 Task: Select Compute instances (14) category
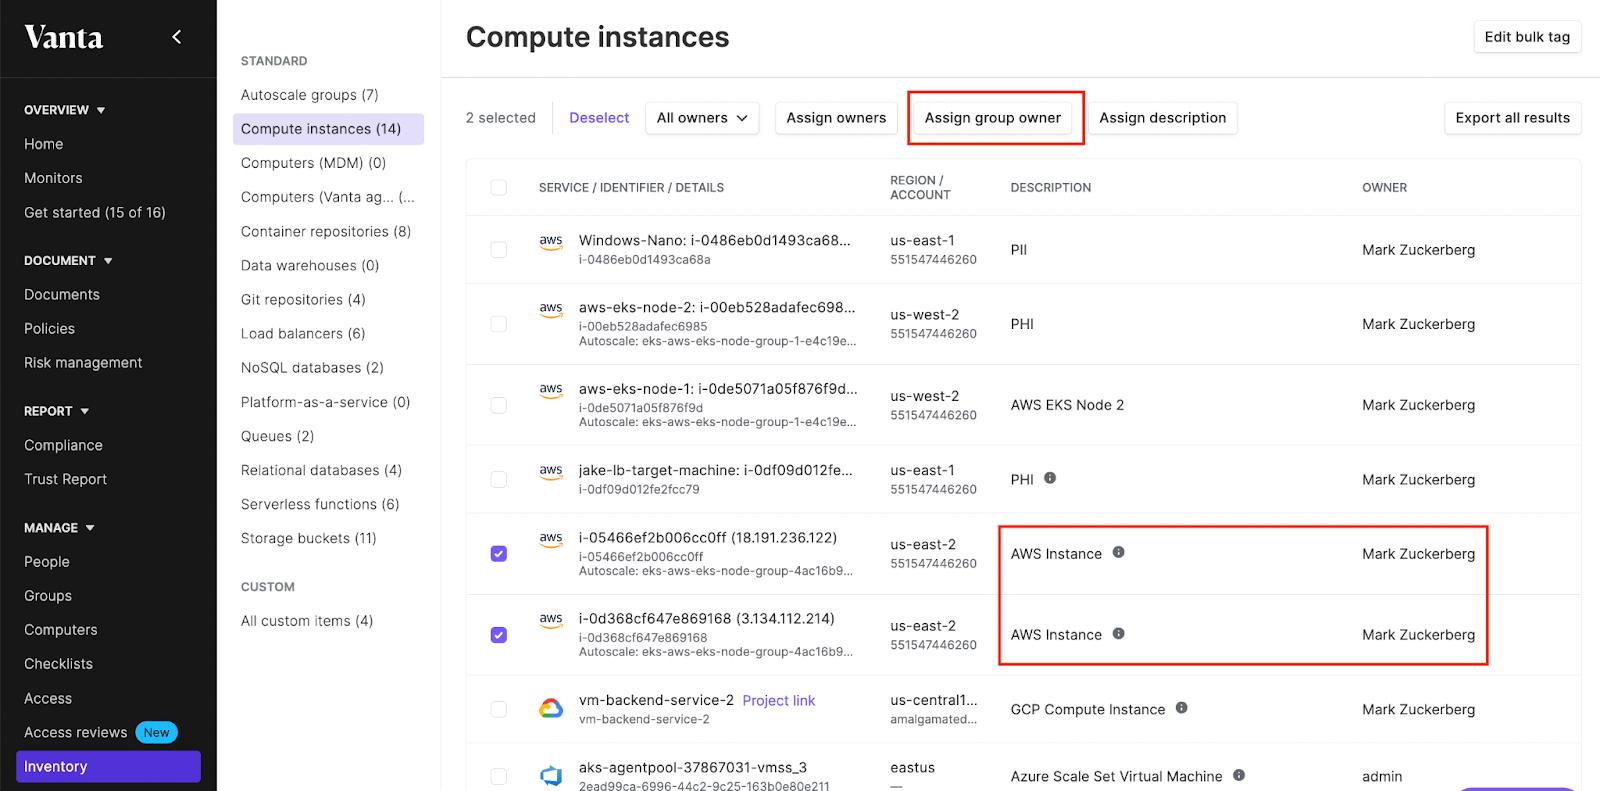(x=328, y=129)
